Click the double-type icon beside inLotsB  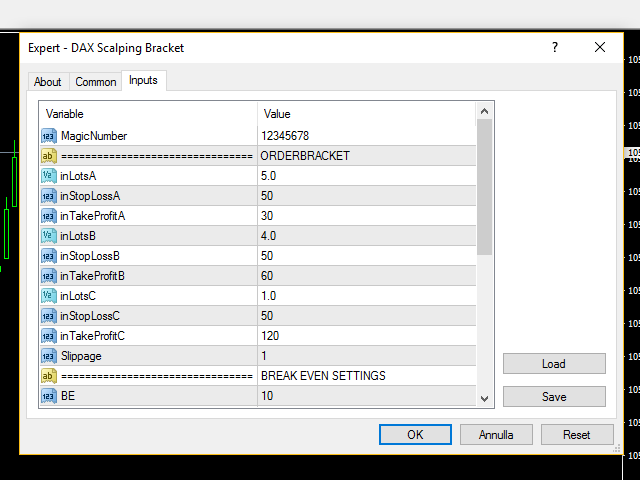pyautogui.click(x=49, y=236)
